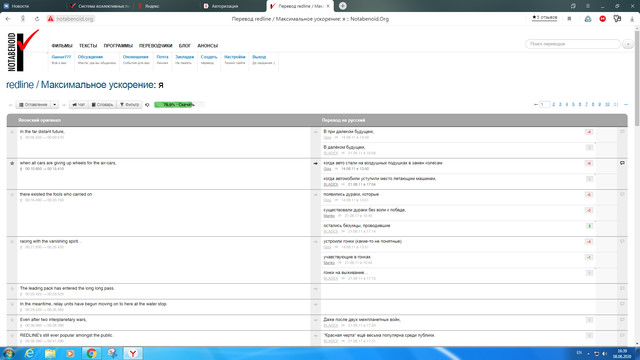Click the settings gear icon beside Фильтр

147,105
